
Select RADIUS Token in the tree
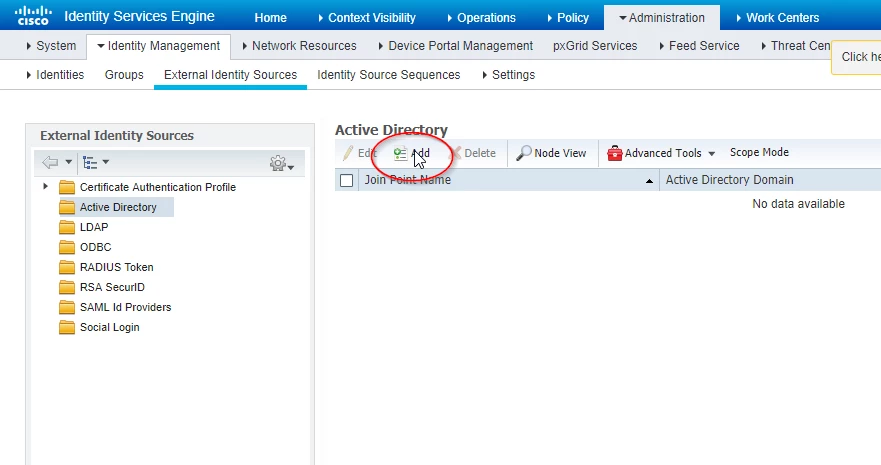tap(116, 267)
